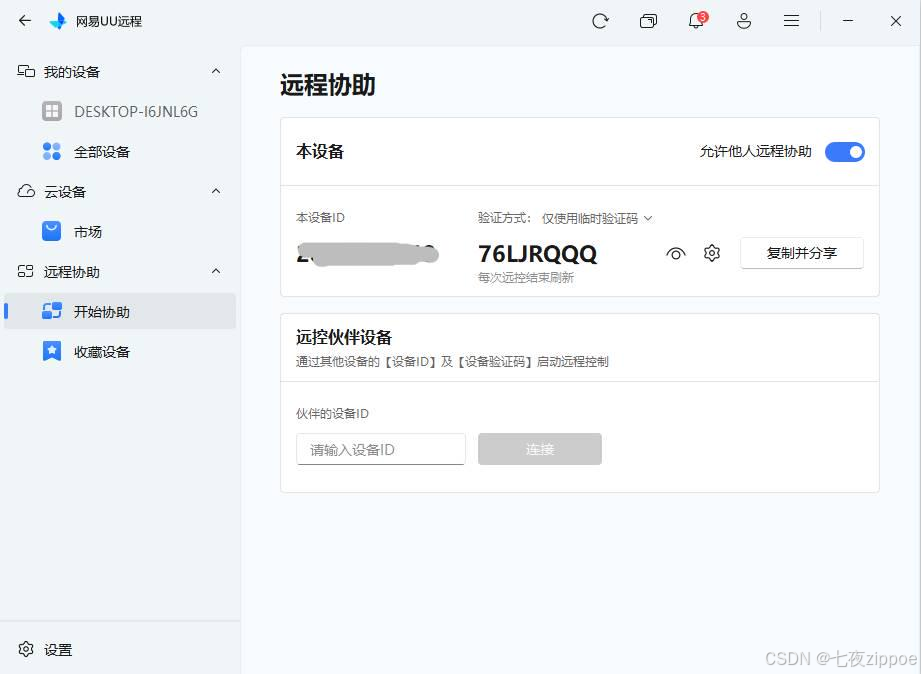Open 全部设备 in sidebar
The width and height of the screenshot is (921, 674).
tap(120, 152)
